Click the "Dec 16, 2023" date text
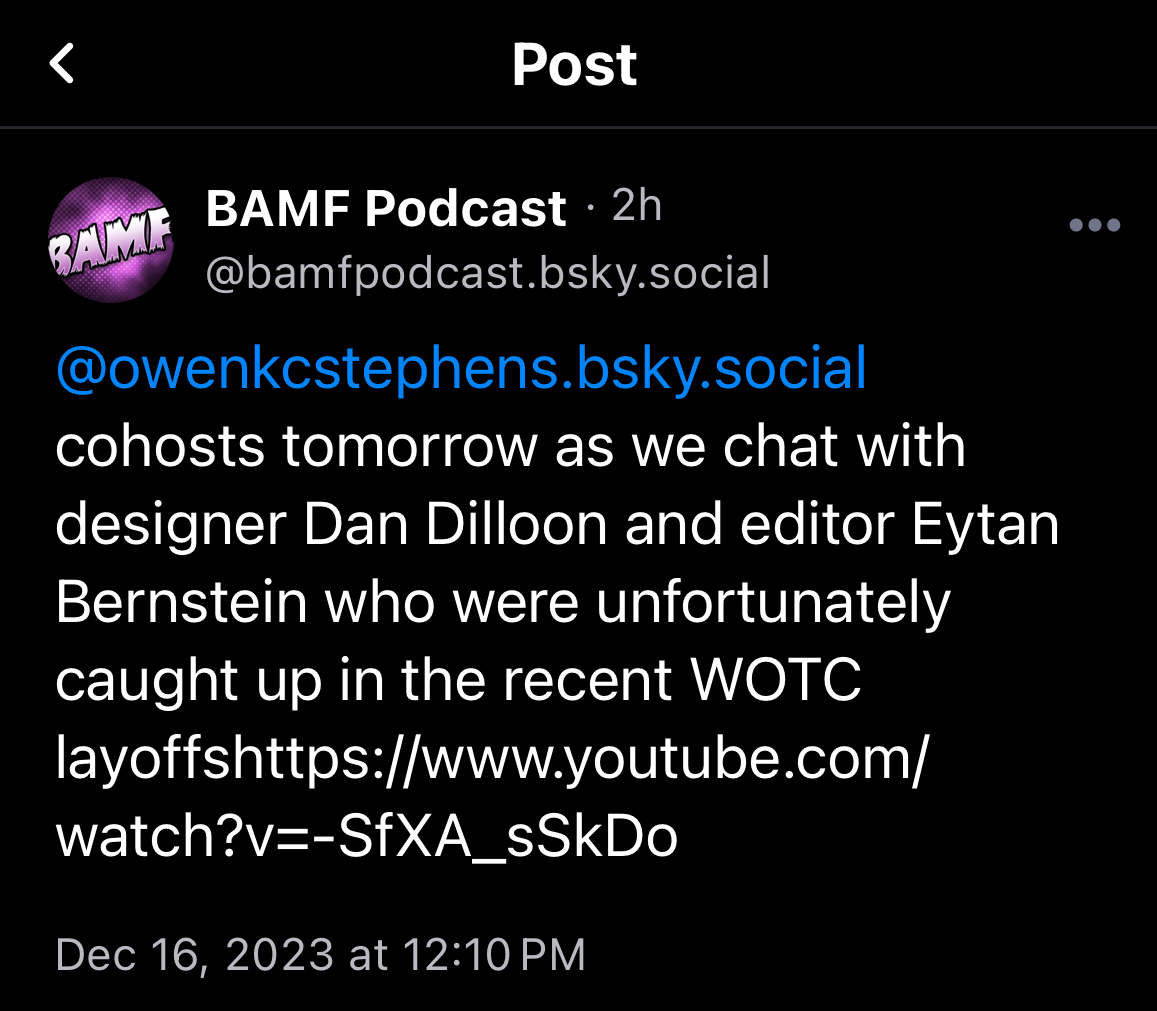This screenshot has width=1157, height=1011. coord(194,954)
